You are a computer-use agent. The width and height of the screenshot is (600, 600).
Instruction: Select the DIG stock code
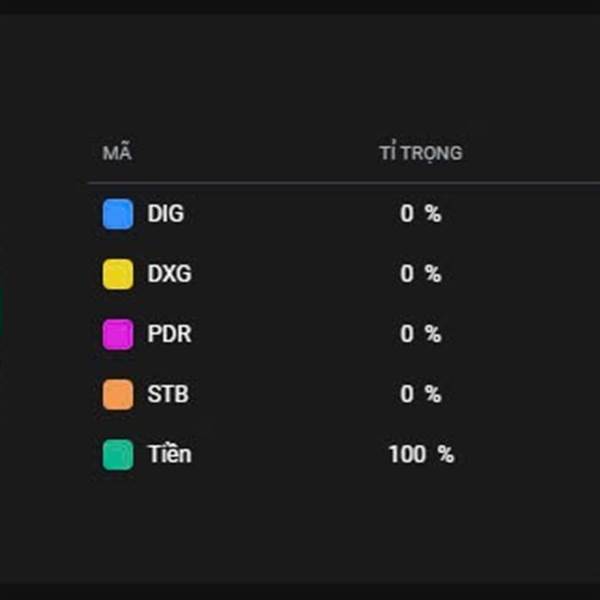pos(166,214)
